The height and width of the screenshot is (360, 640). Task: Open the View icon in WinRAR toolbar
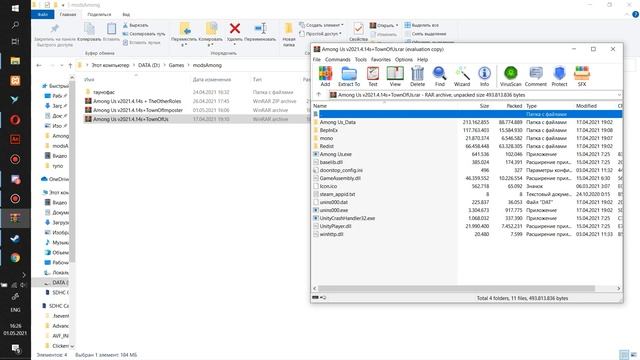(x=395, y=76)
